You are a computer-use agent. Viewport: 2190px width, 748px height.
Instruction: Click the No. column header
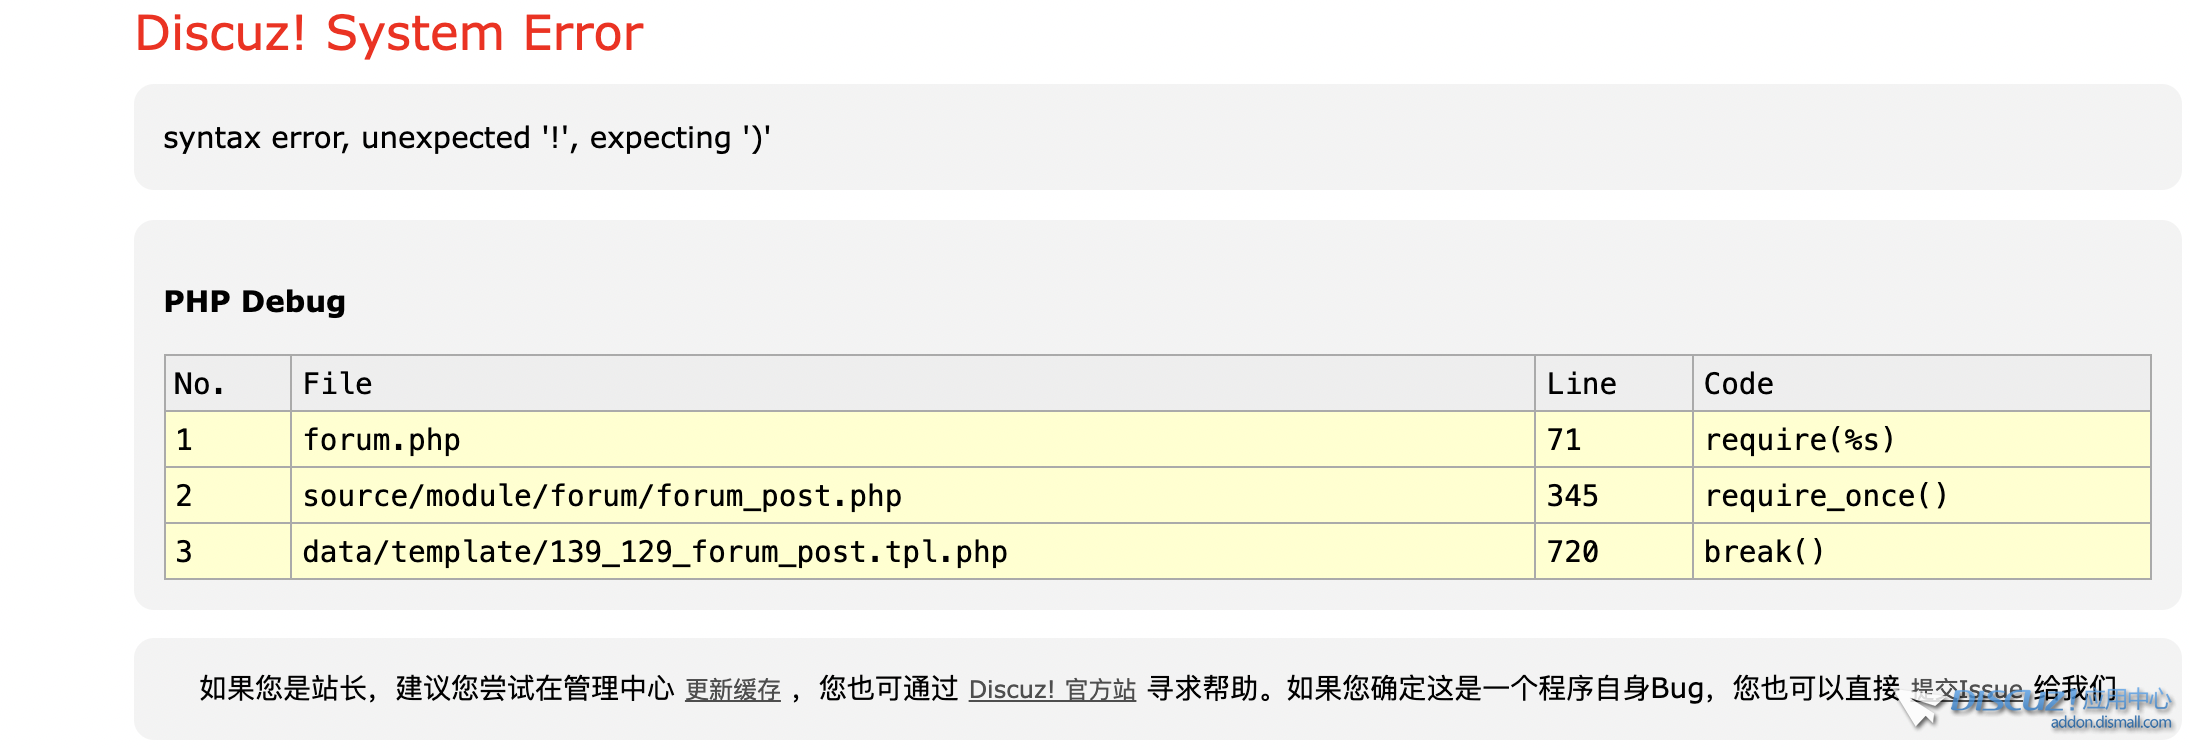[199, 384]
